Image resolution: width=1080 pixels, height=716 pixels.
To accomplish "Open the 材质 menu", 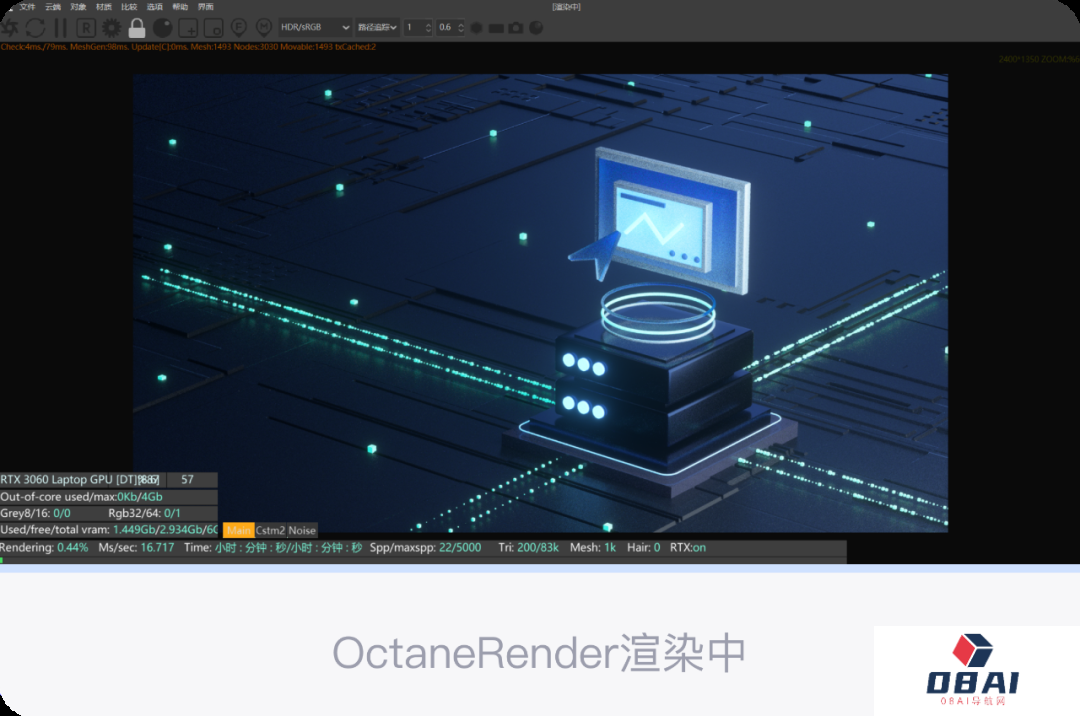I will click(104, 7).
